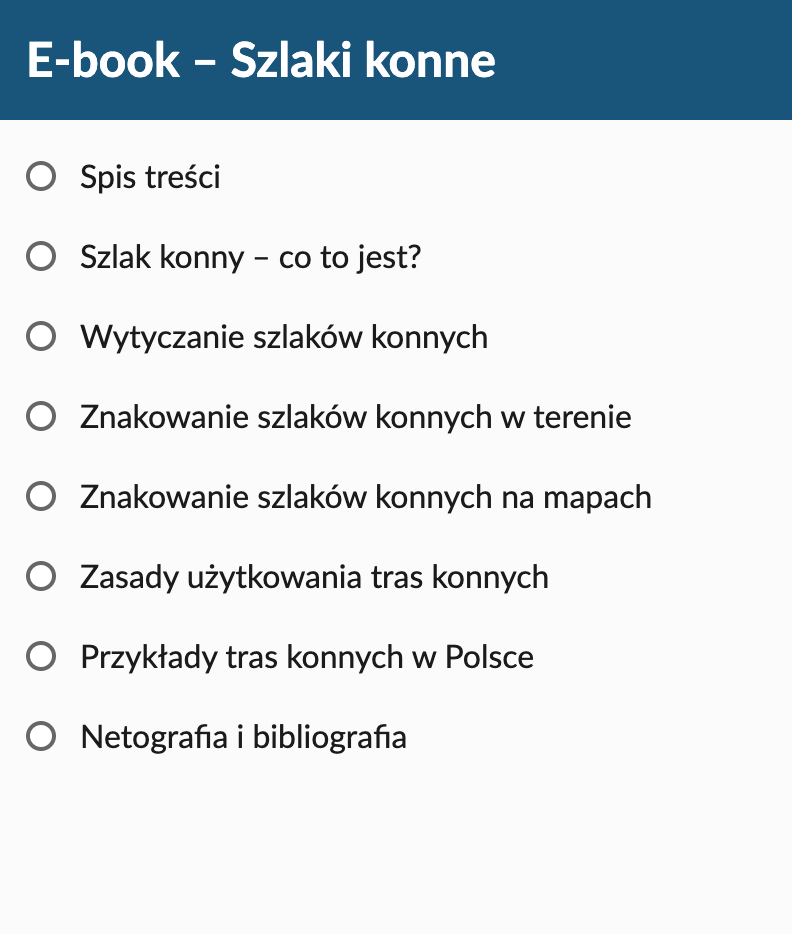Open 'Znakowanie szlaków konnych na mapach' text
The image size is (792, 934).
coord(366,498)
